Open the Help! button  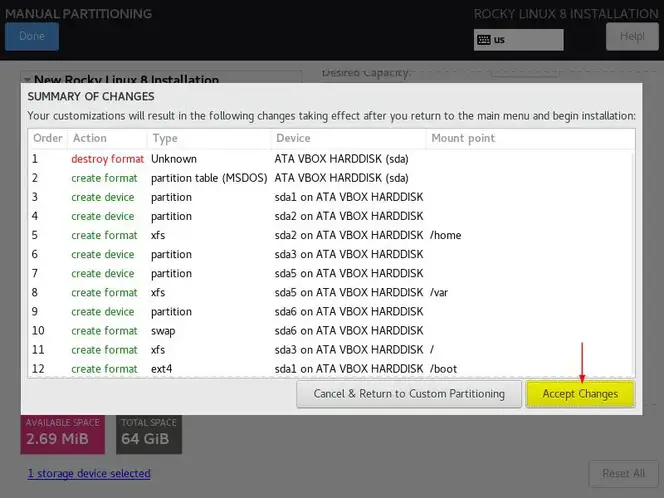pyautogui.click(x=632, y=36)
